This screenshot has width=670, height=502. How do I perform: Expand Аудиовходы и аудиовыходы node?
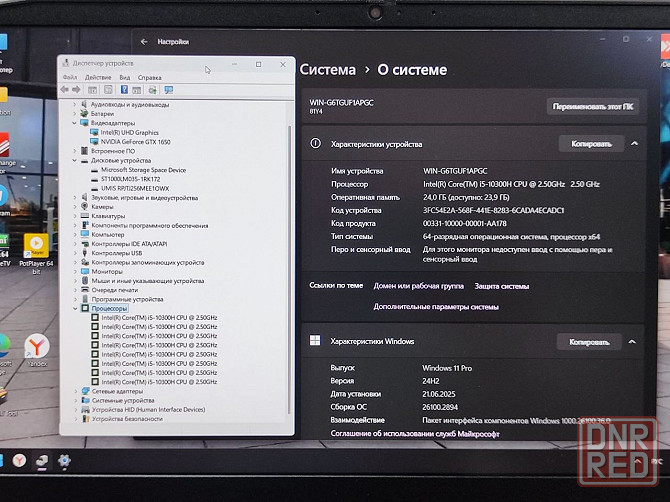click(74, 104)
